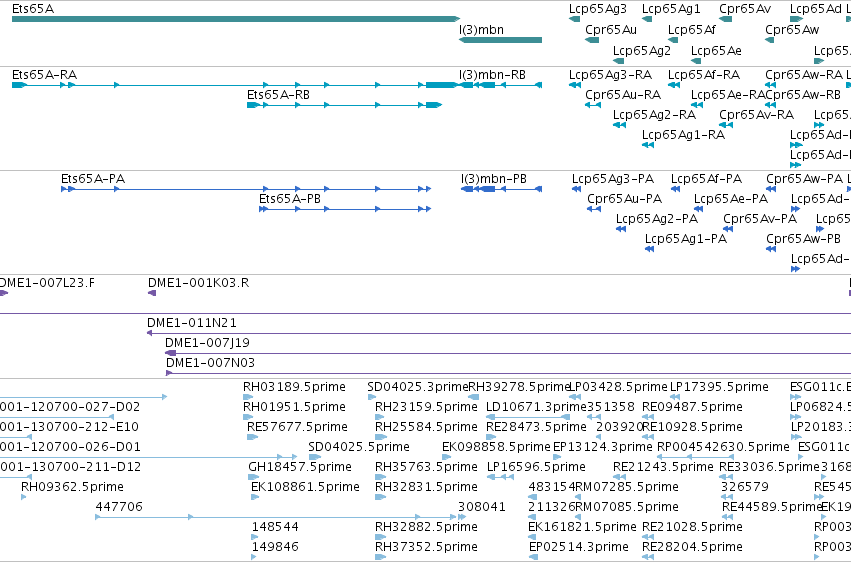Click the Lcp65Ag2 gene label
Image resolution: width=851 pixels, height=562 pixels.
(642, 50)
